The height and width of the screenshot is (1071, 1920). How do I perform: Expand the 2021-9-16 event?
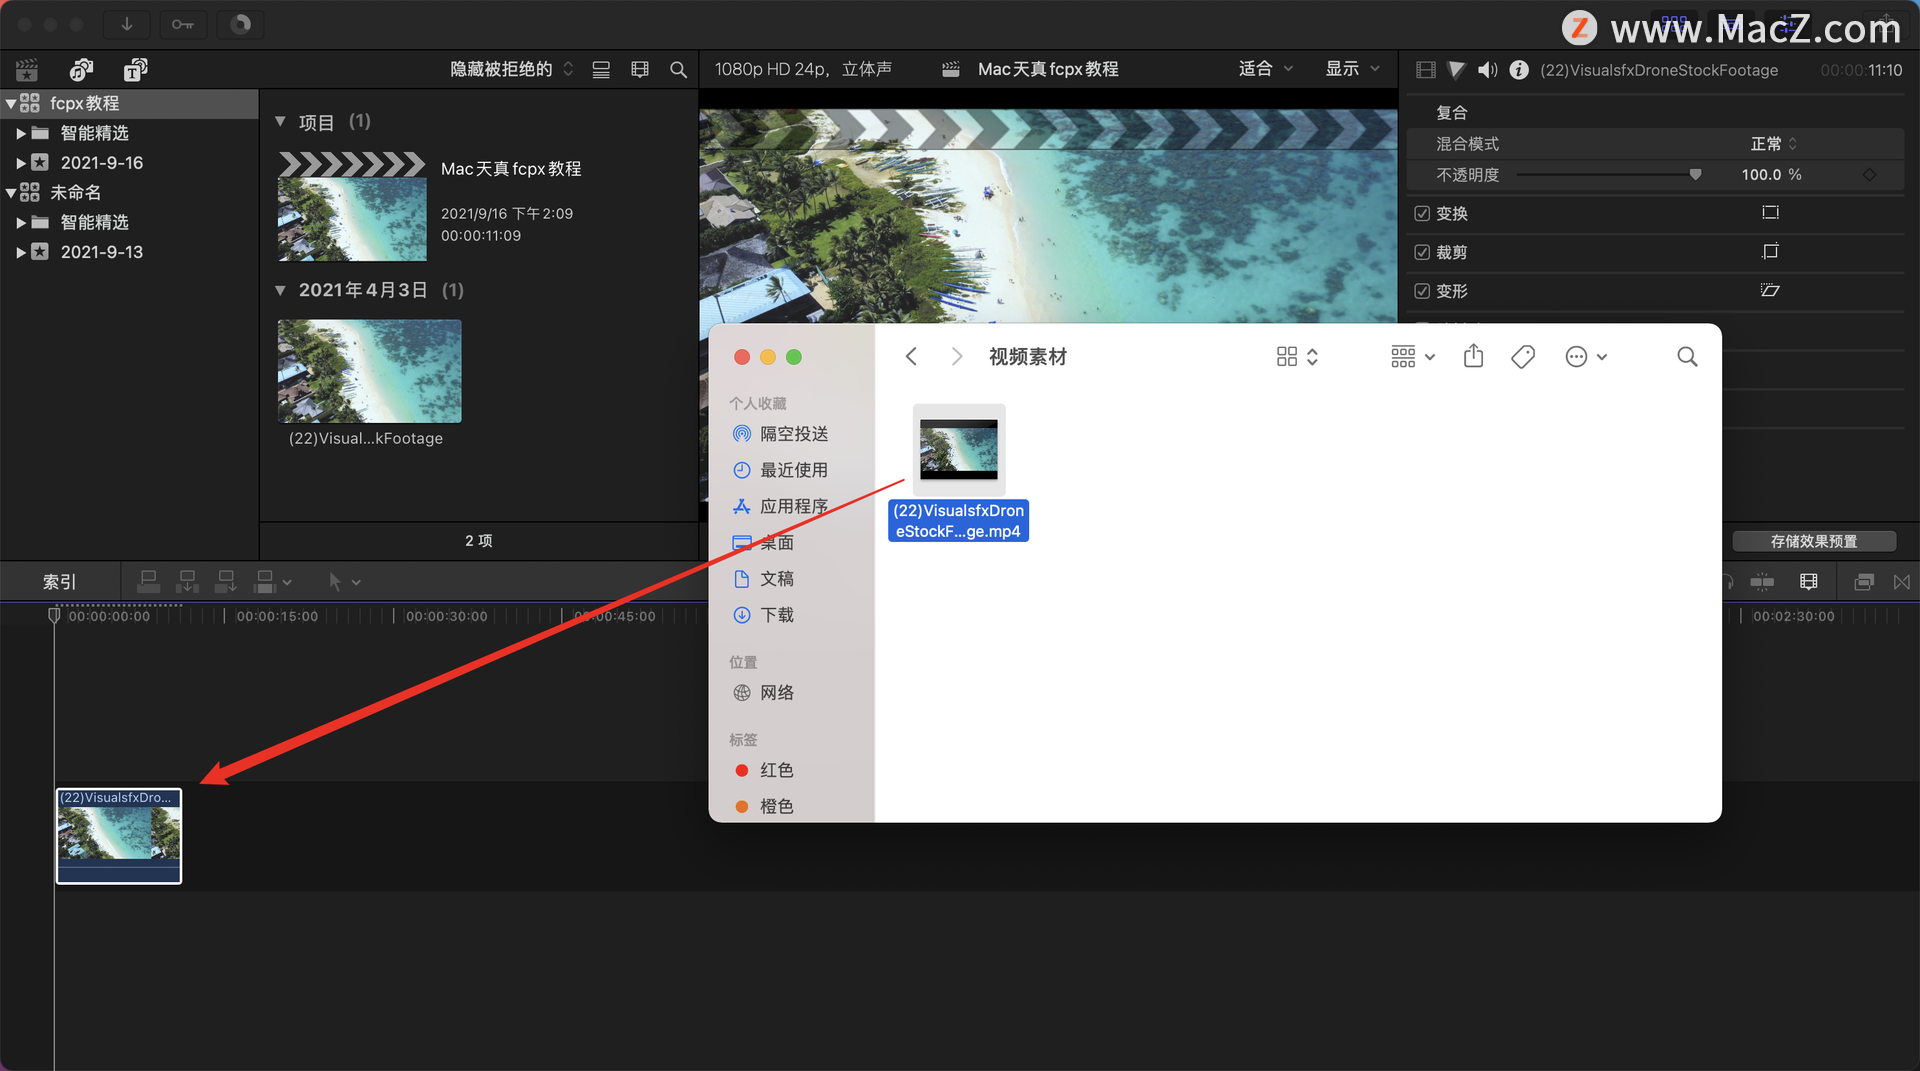[21, 163]
